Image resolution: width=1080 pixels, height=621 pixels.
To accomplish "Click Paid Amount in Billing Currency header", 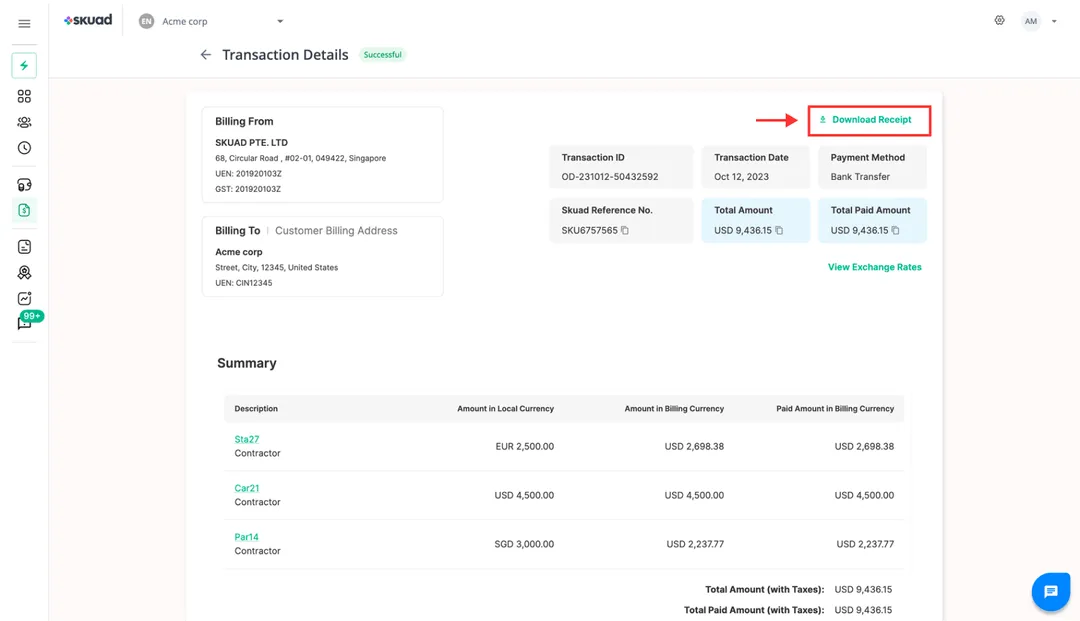I will coord(835,409).
